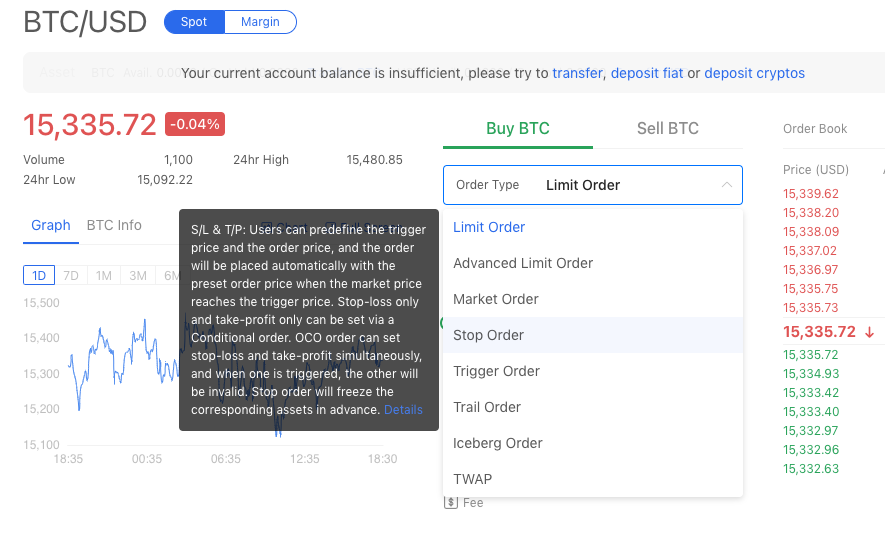885x534 pixels.
Task: Select the 1D chart interval
Action: tap(39, 276)
